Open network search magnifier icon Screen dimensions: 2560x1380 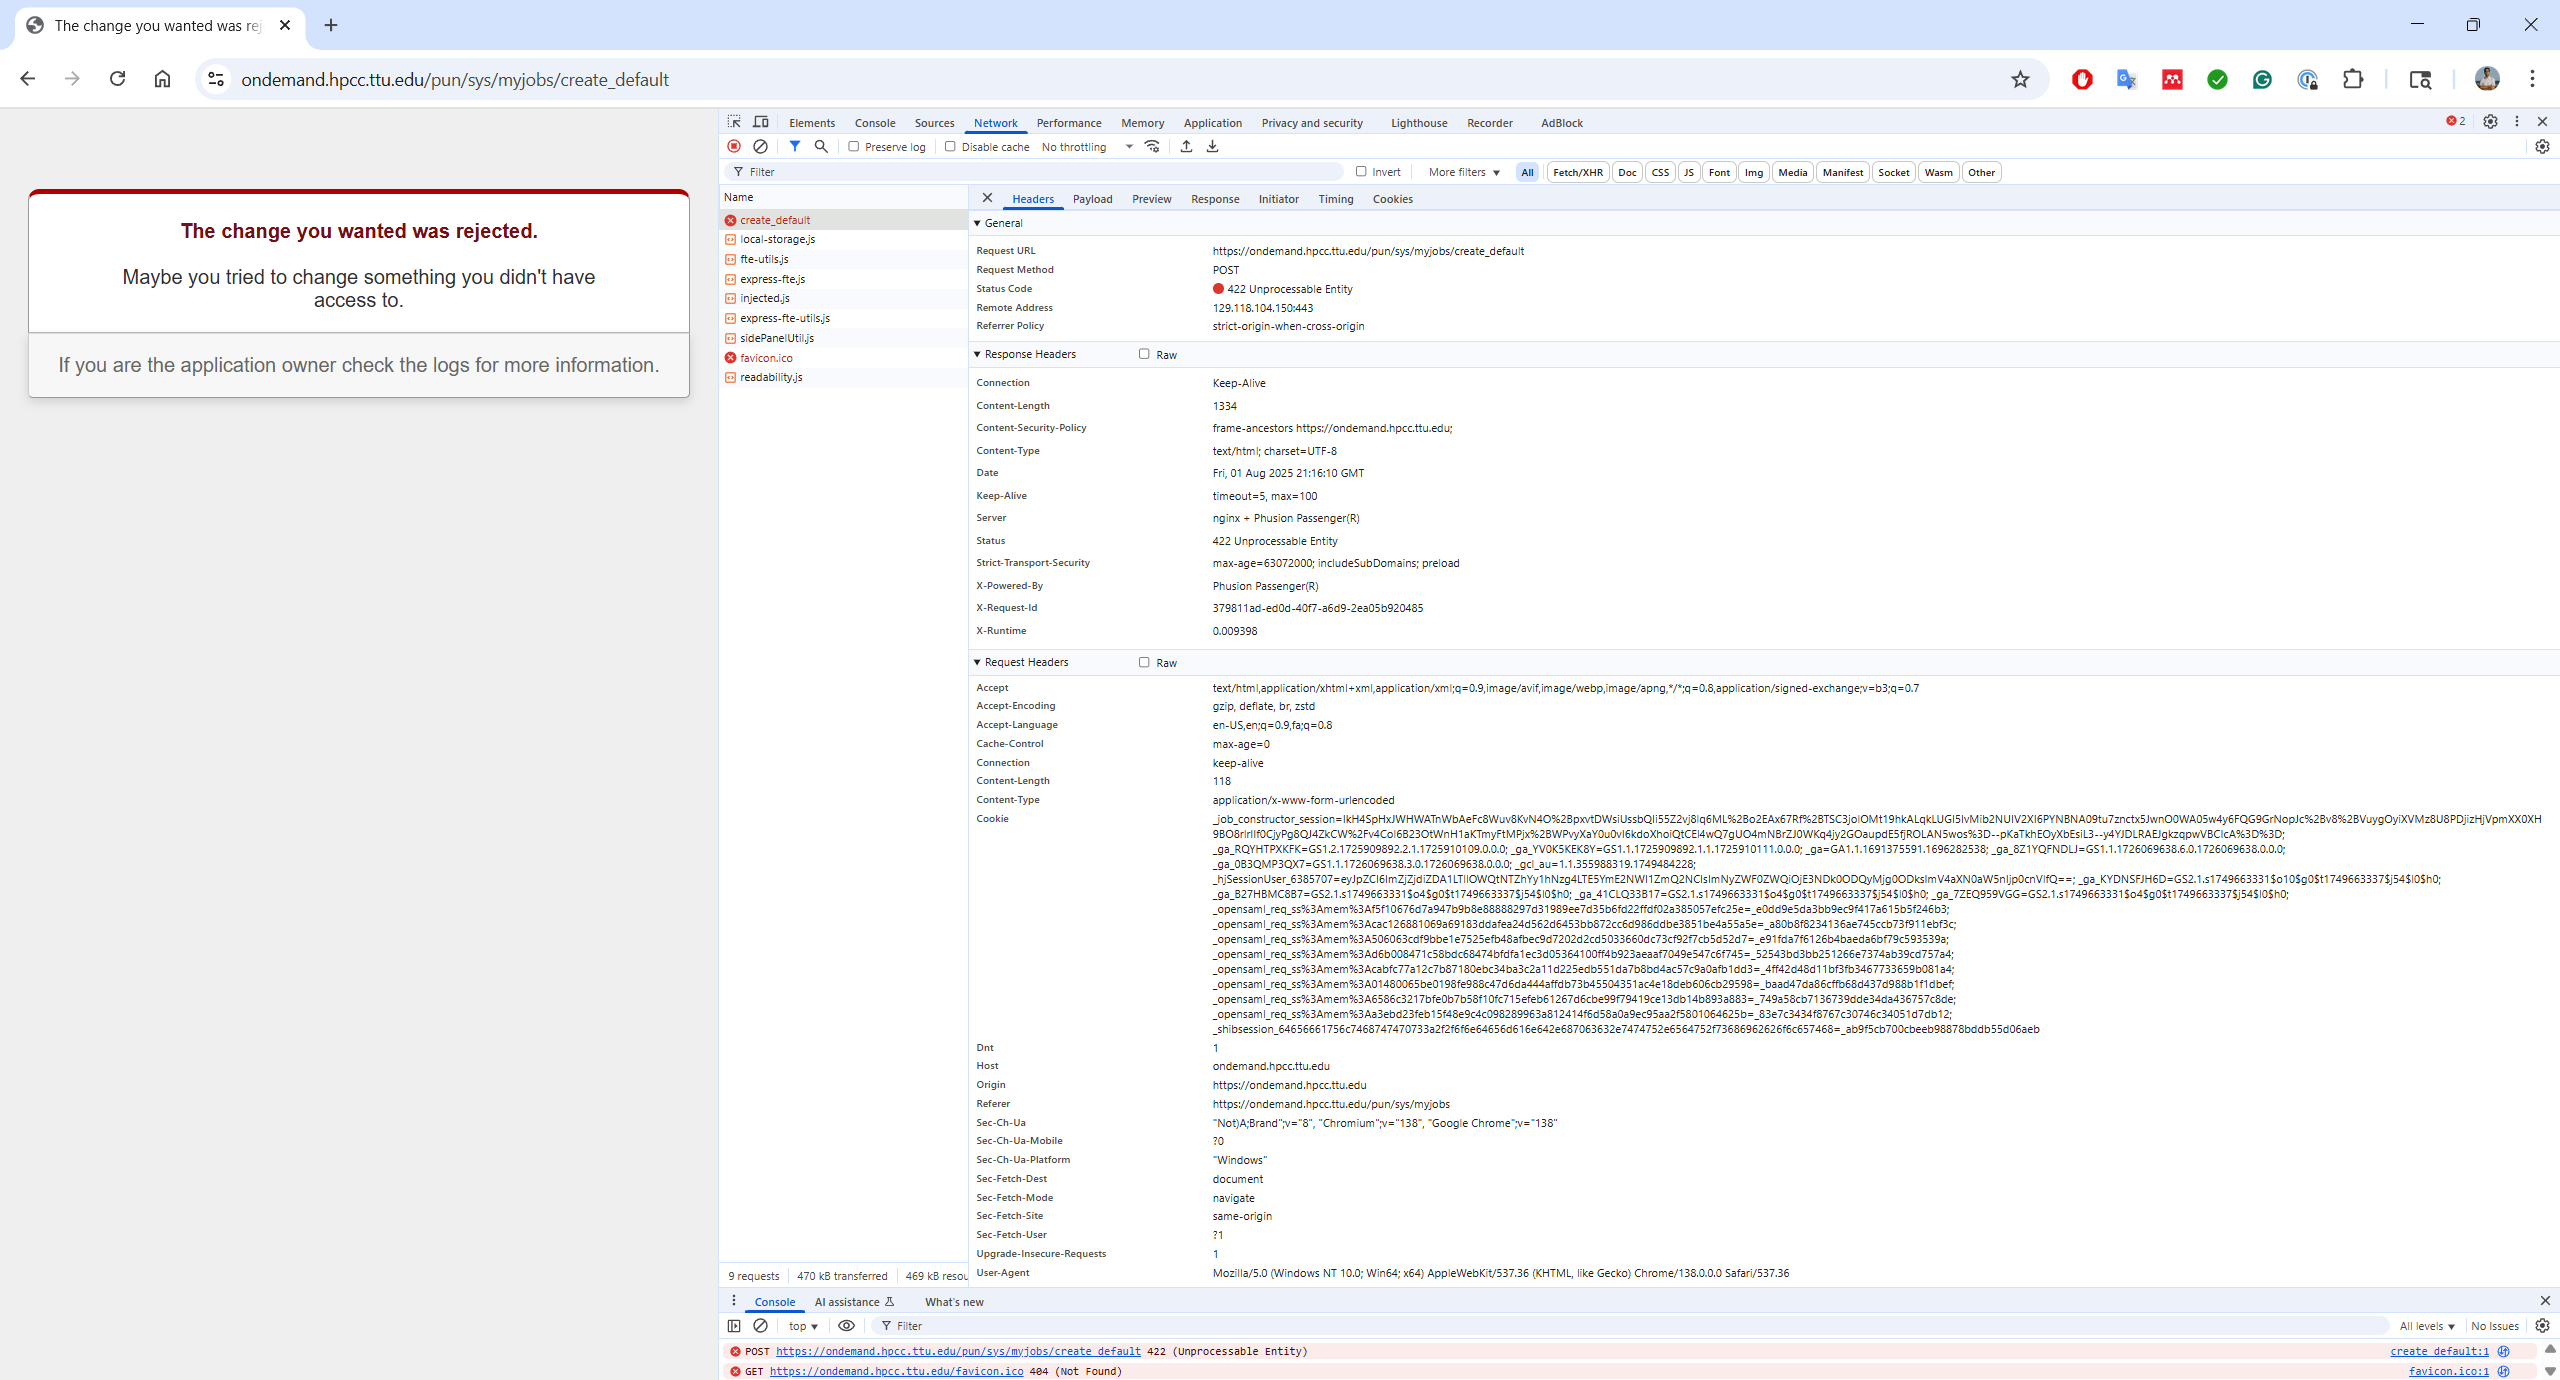pos(821,146)
